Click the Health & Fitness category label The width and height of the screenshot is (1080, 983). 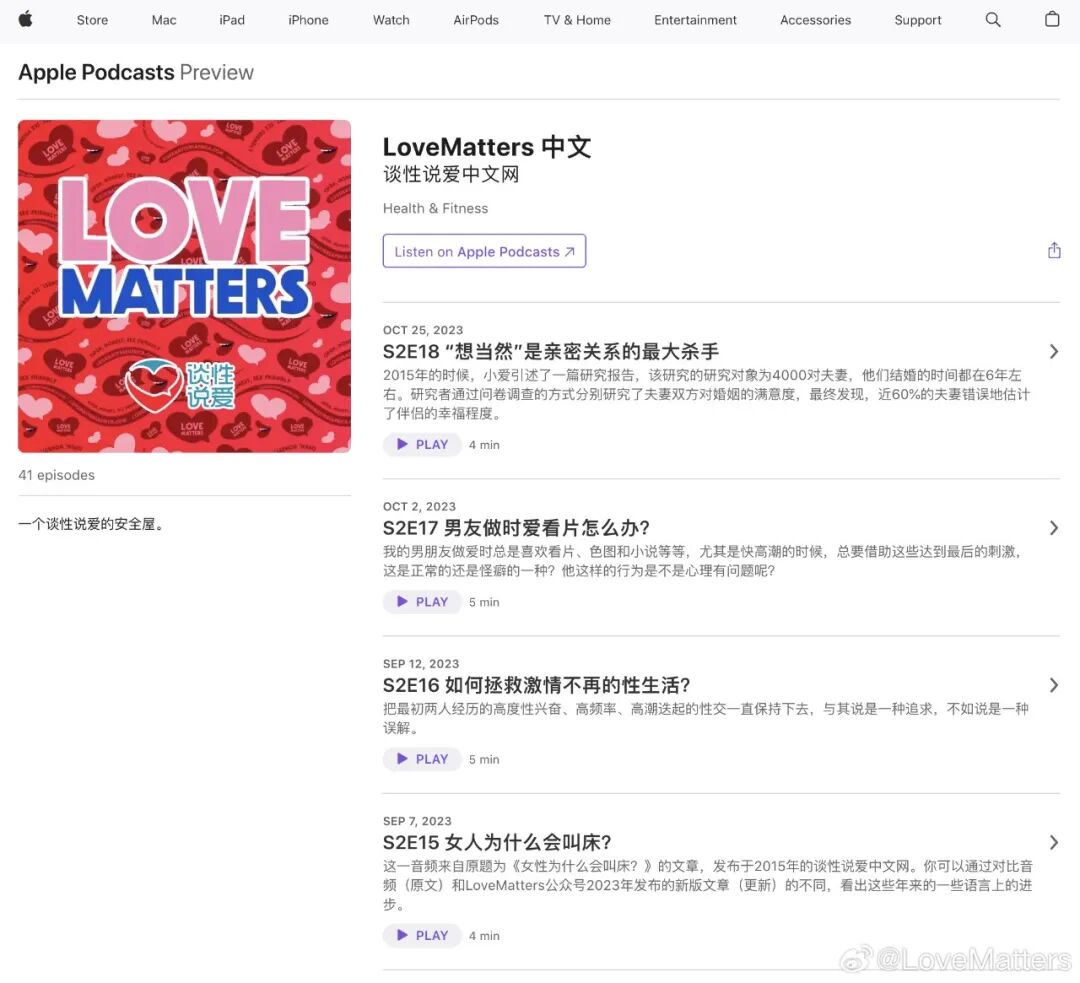pos(435,208)
